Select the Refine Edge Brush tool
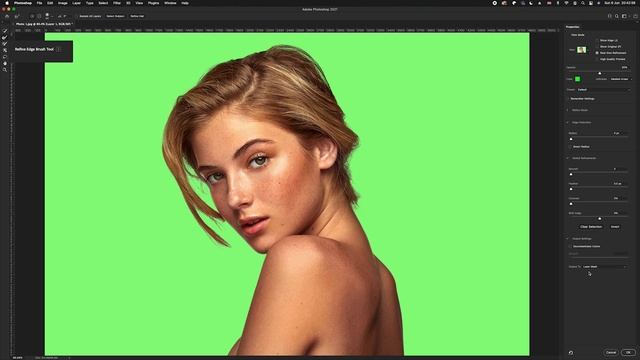 5,38
